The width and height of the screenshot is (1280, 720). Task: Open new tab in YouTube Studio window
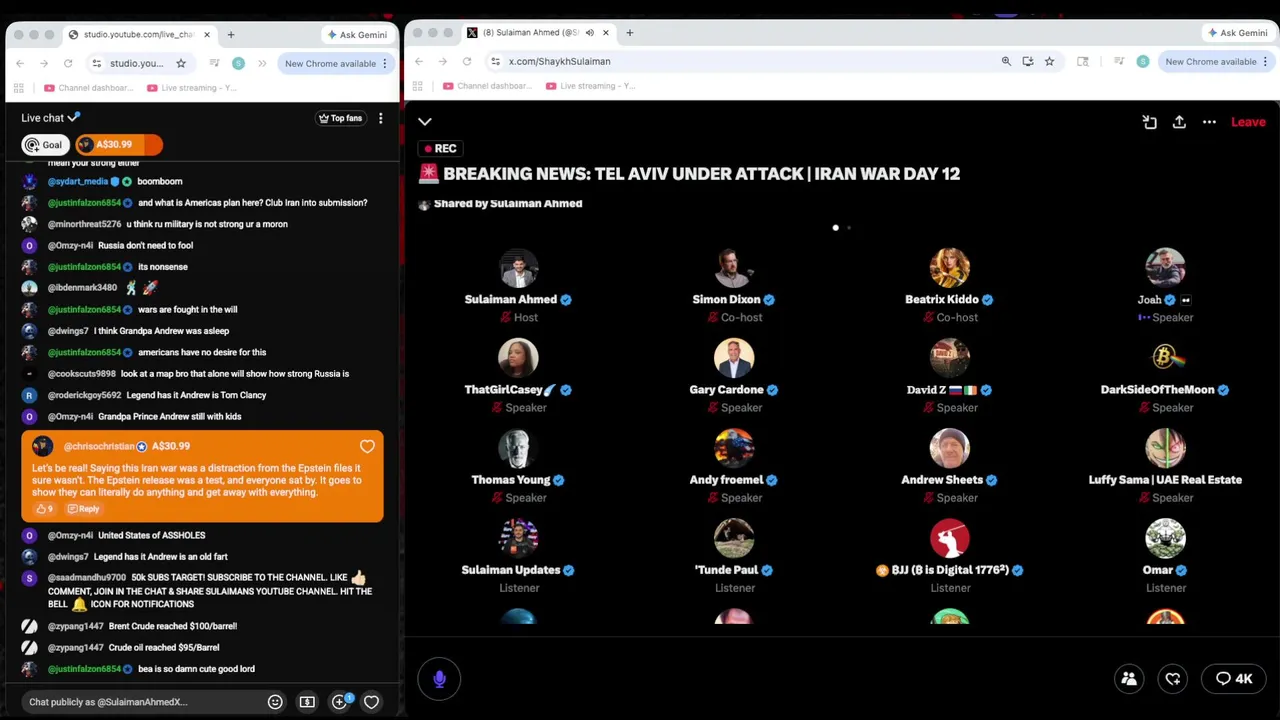tap(231, 34)
